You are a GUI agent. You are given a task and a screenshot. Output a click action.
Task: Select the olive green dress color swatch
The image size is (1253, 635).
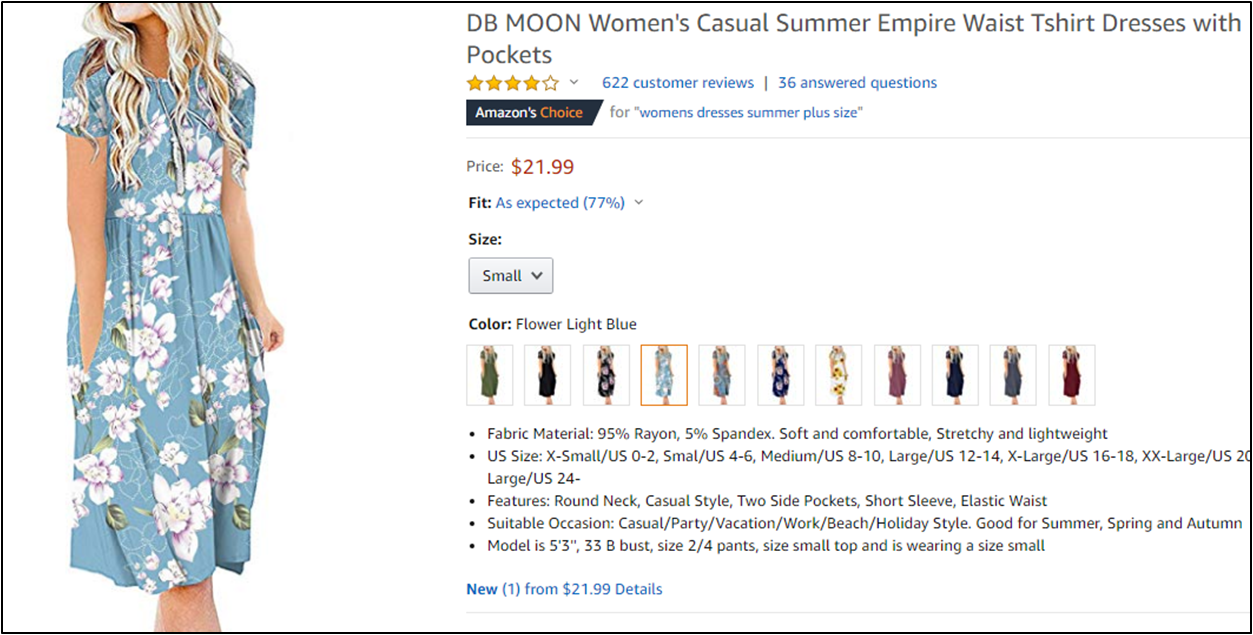[490, 375]
